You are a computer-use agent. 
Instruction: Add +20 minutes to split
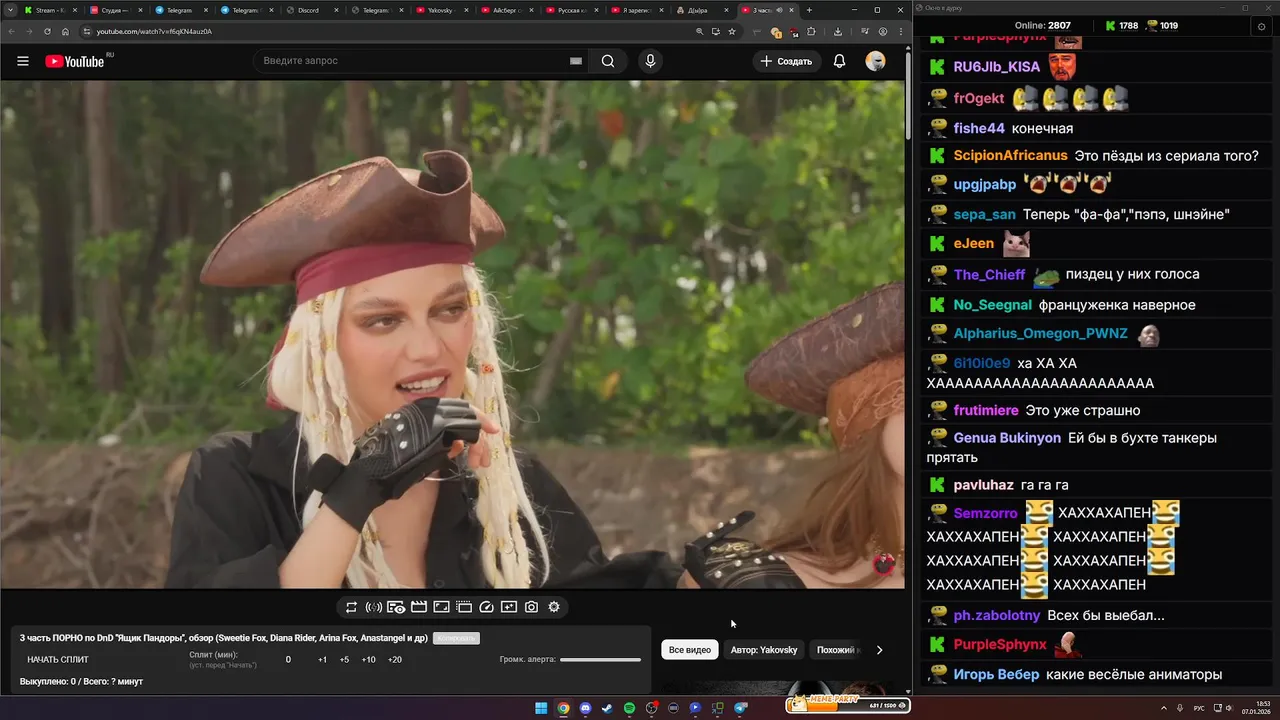point(395,660)
